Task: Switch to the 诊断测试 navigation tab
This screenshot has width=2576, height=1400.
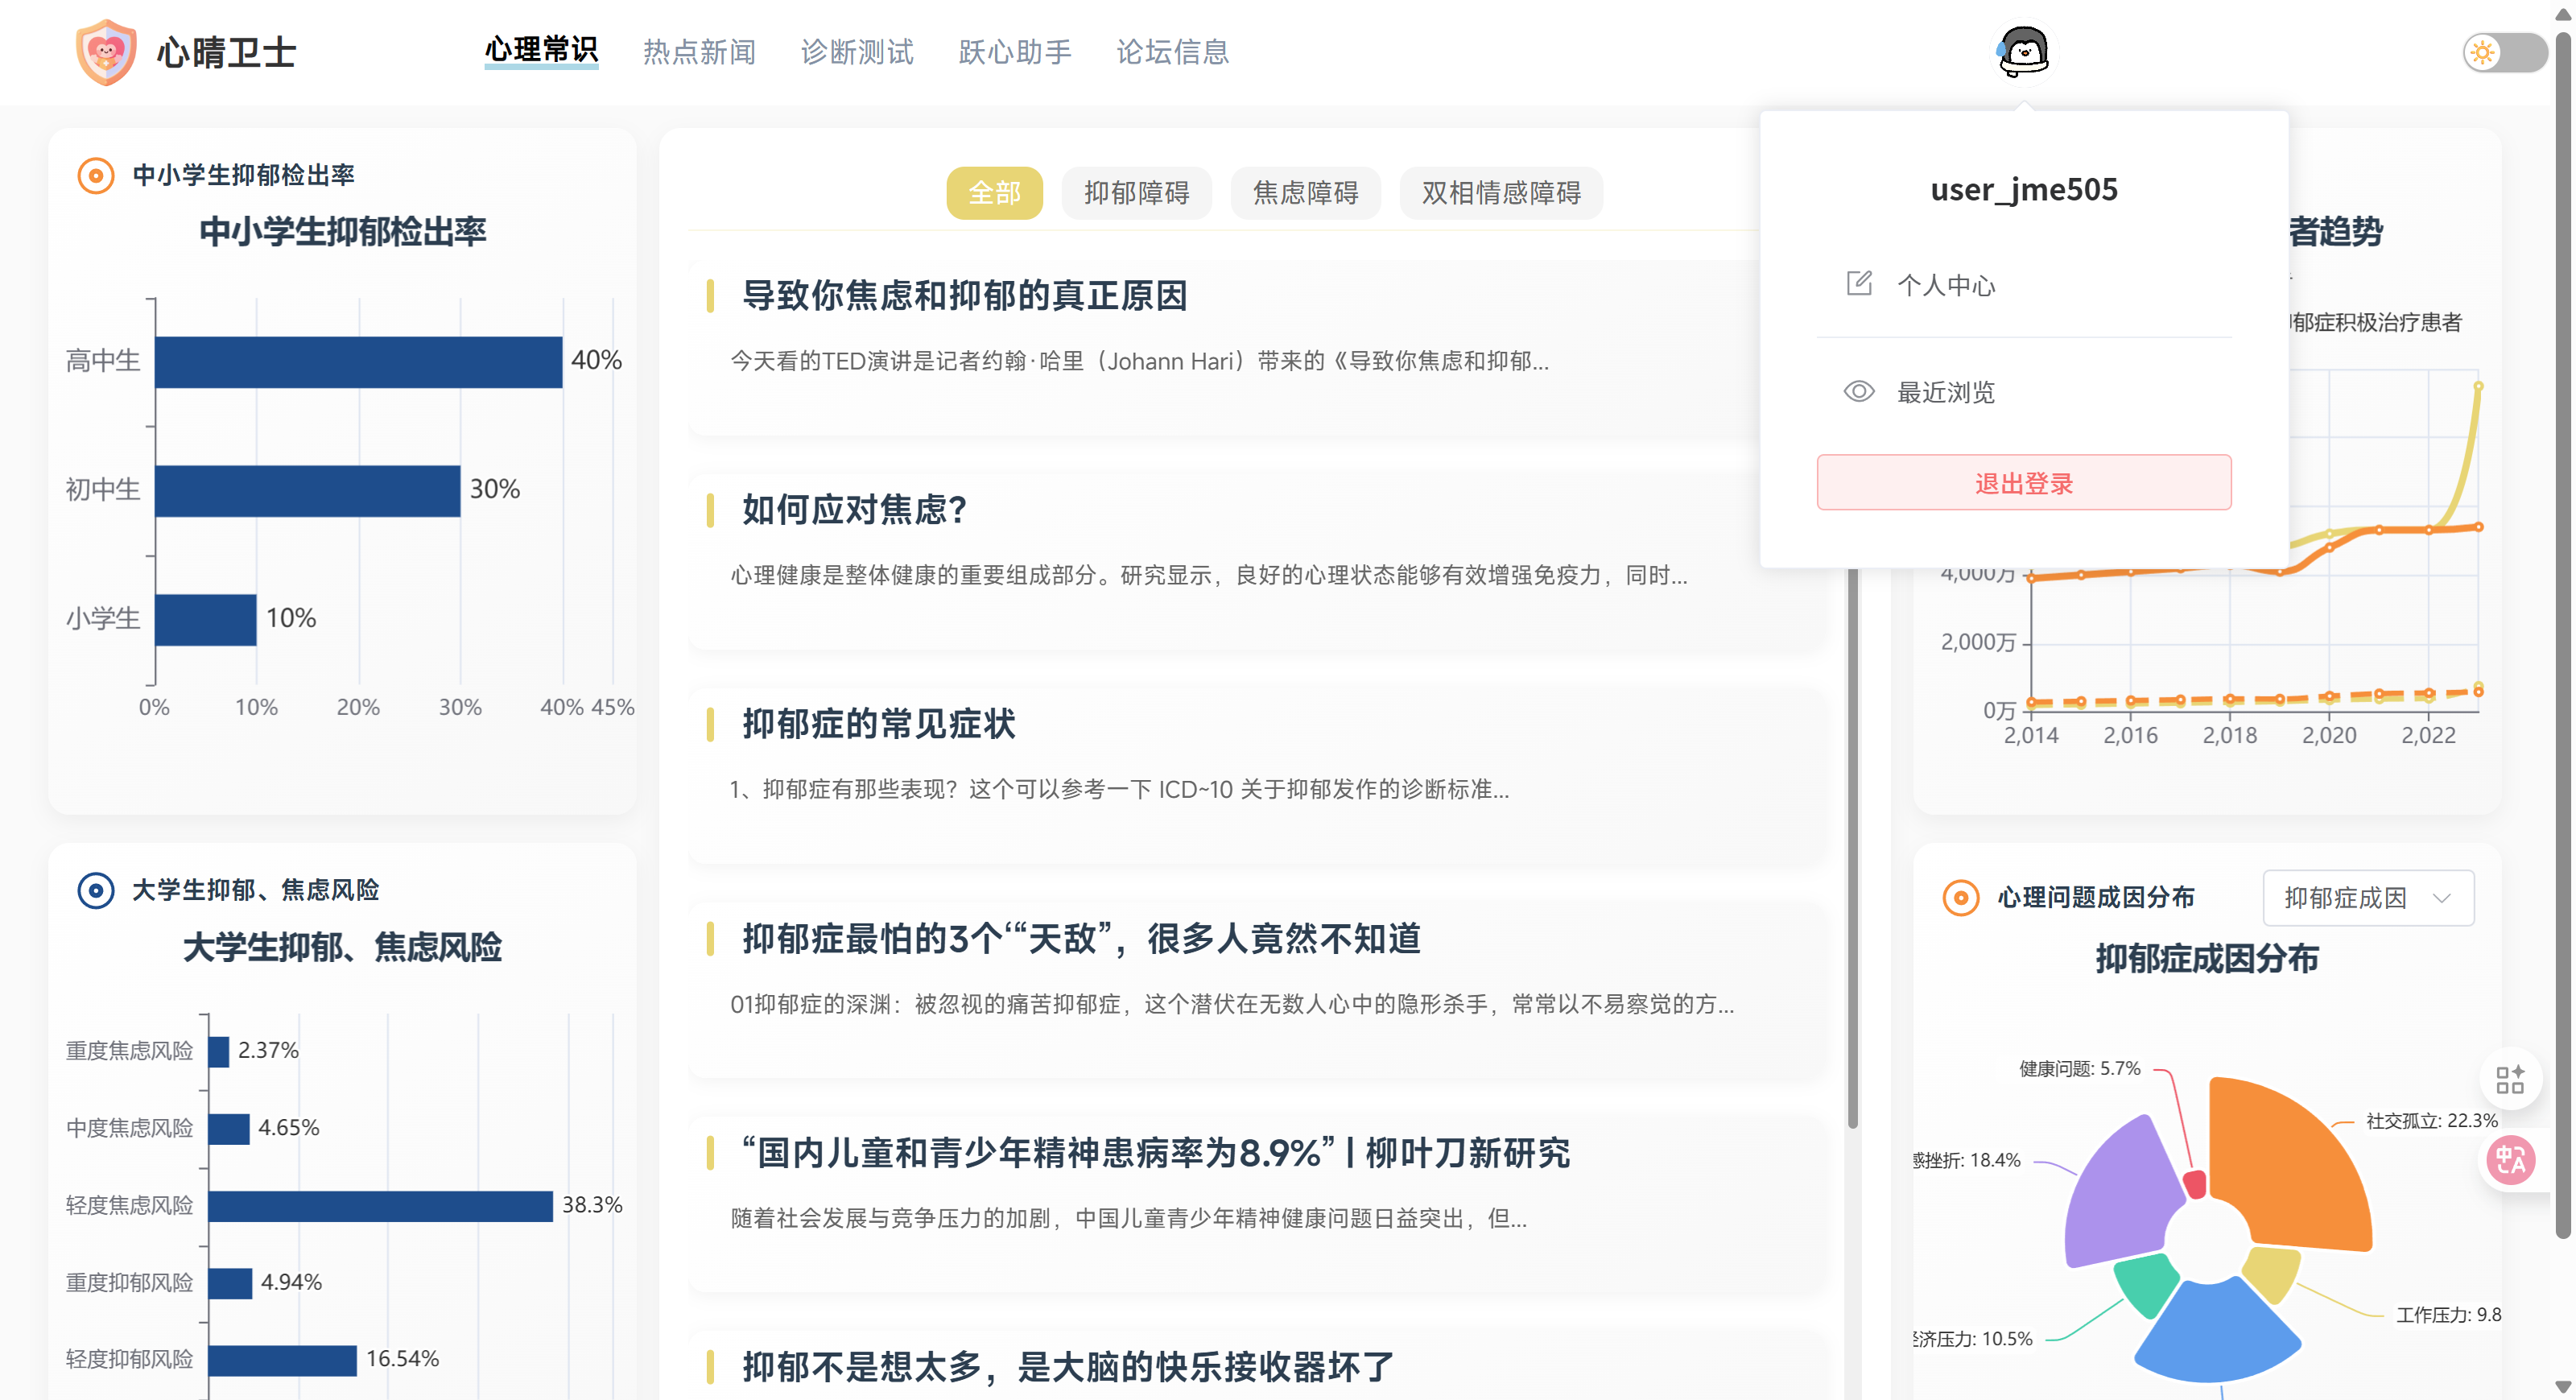Action: (x=857, y=52)
